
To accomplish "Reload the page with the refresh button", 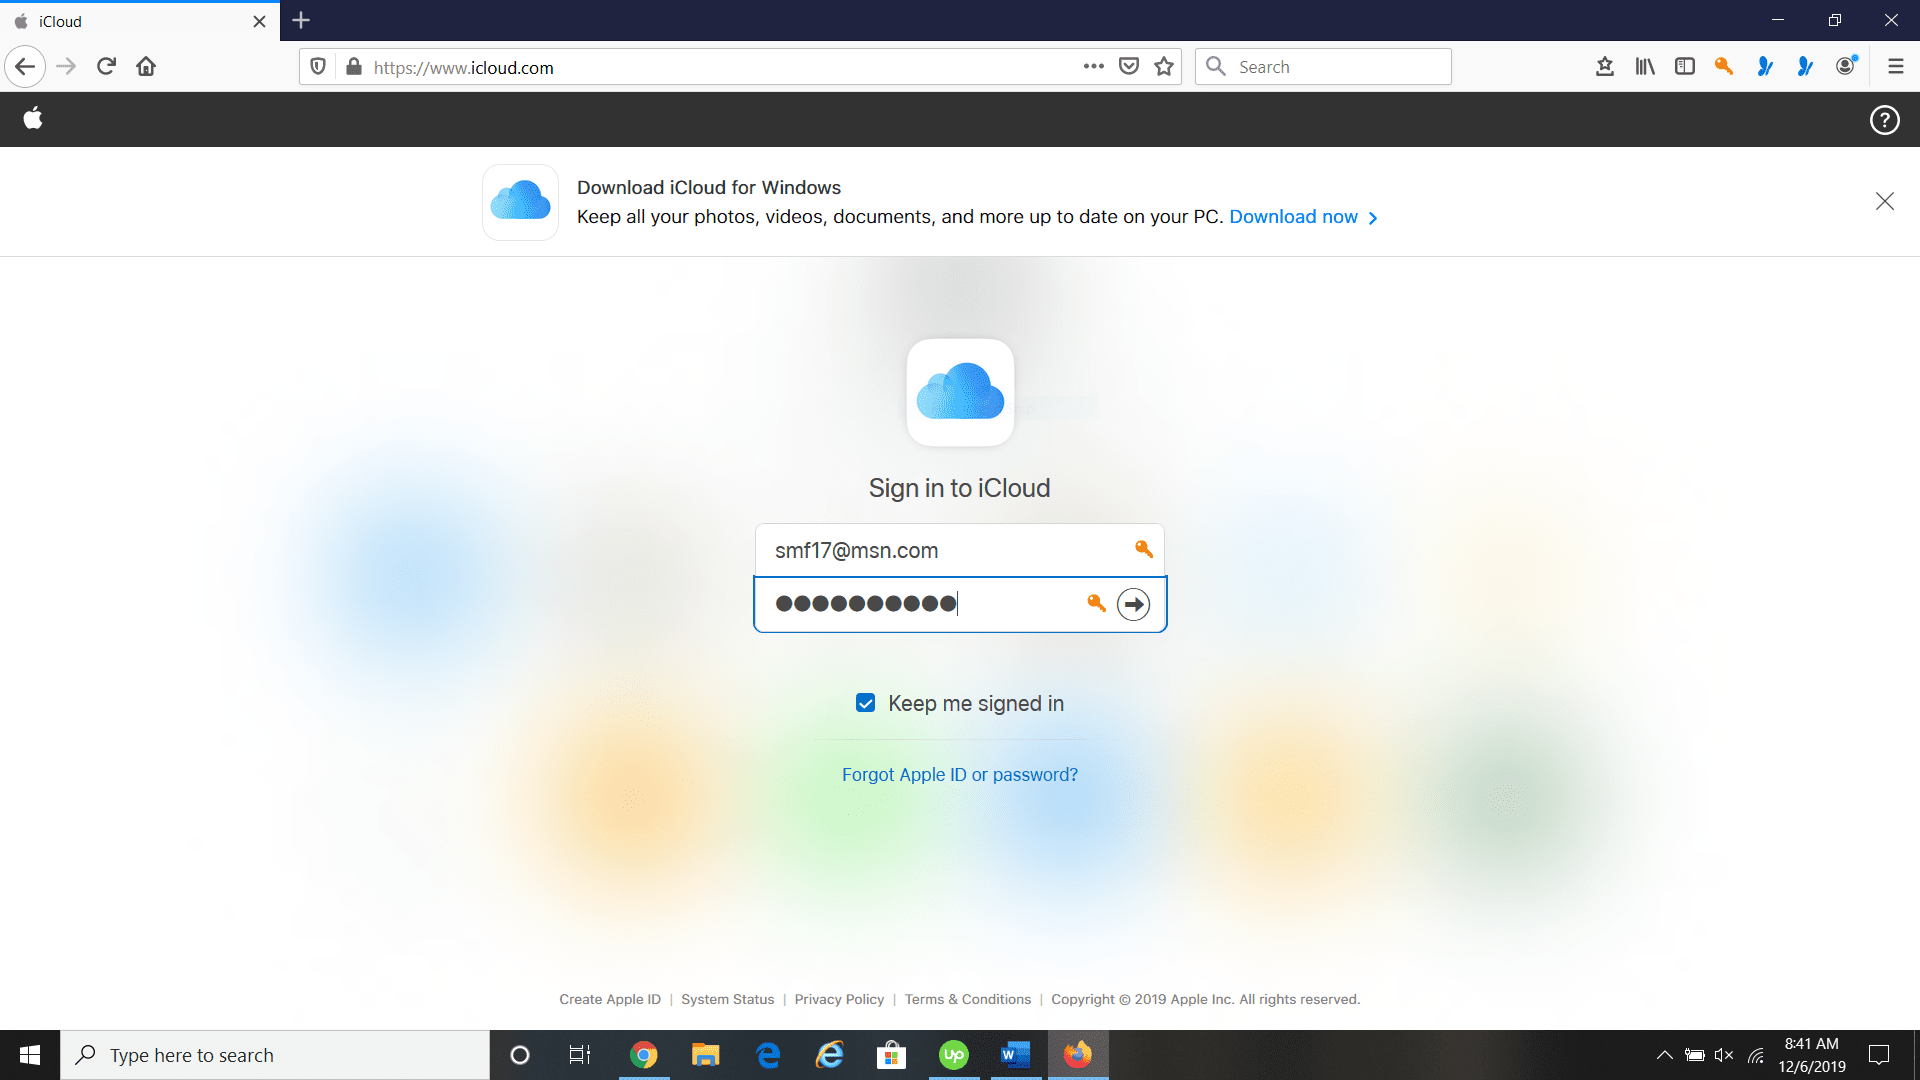I will click(106, 67).
